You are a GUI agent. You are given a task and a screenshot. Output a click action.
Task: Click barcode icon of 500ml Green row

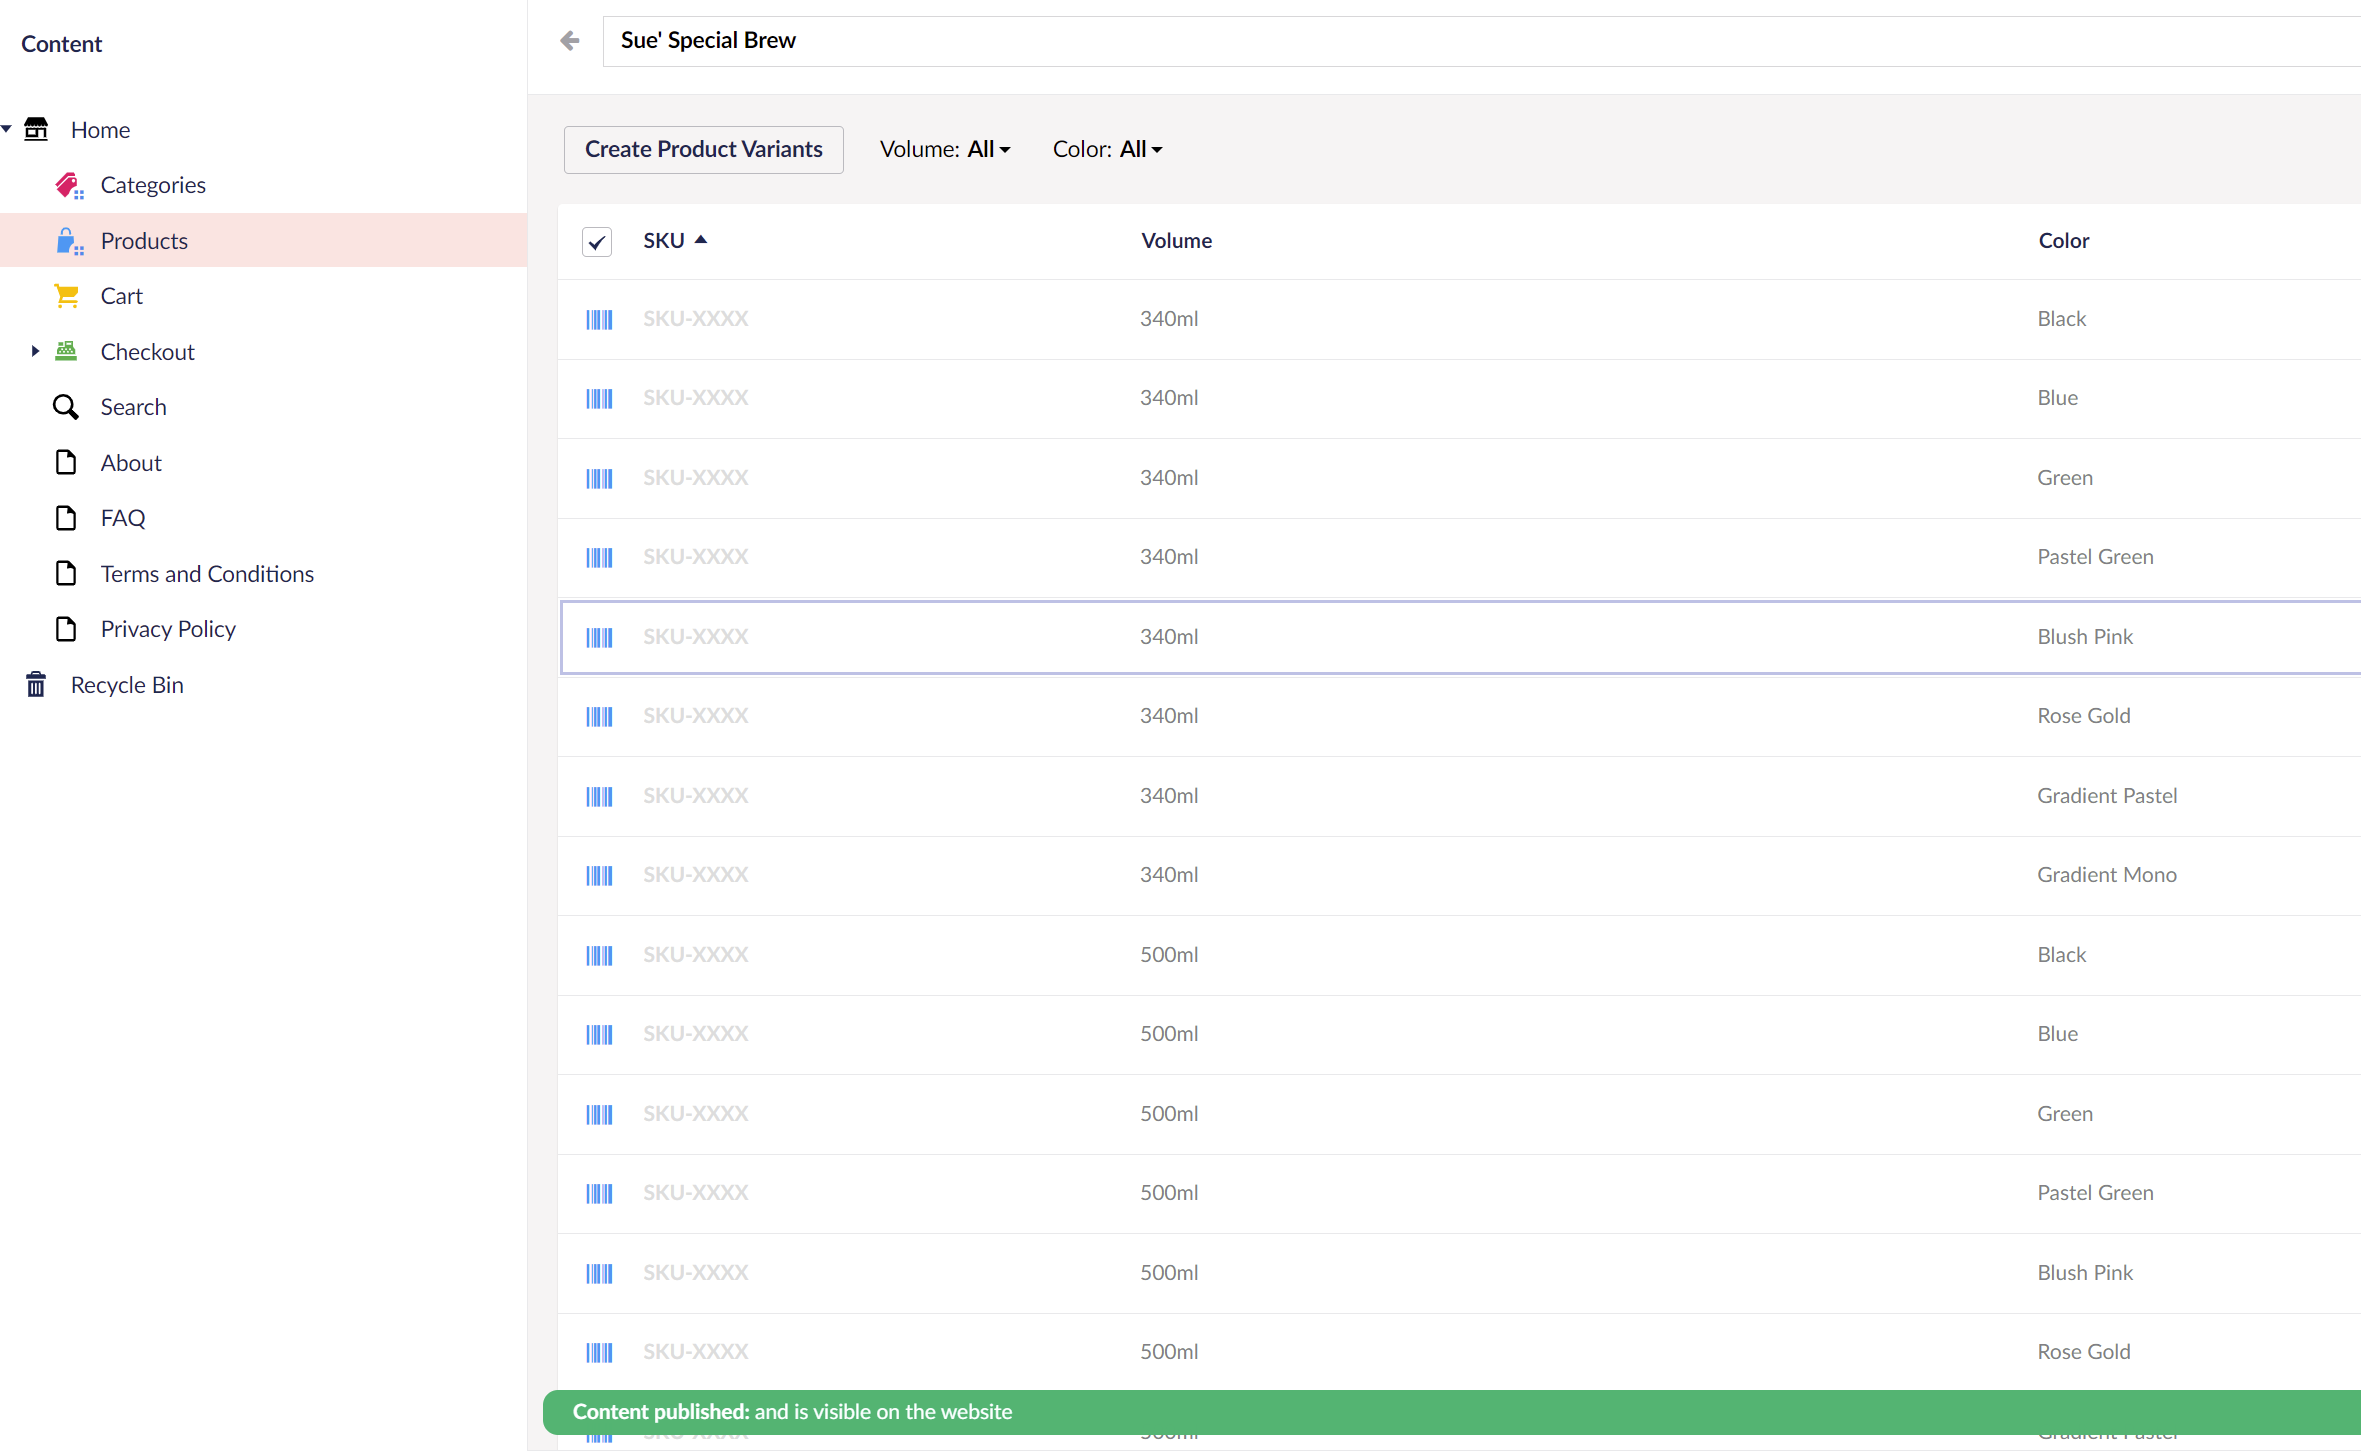click(x=599, y=1114)
